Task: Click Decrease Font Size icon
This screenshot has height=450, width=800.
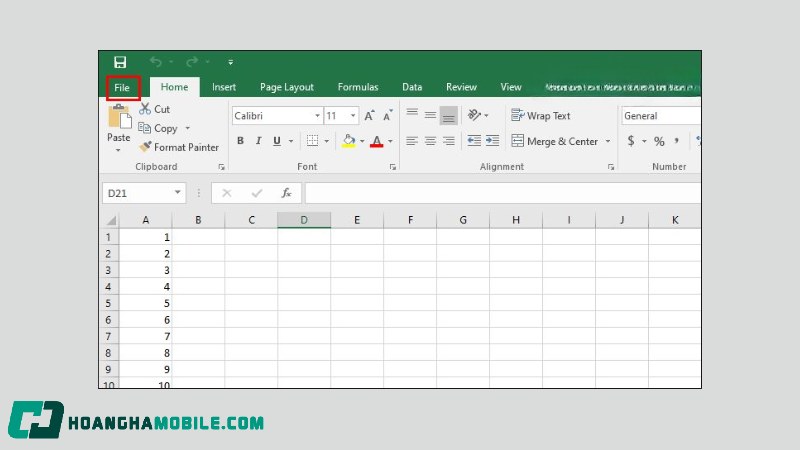Action: coord(388,115)
